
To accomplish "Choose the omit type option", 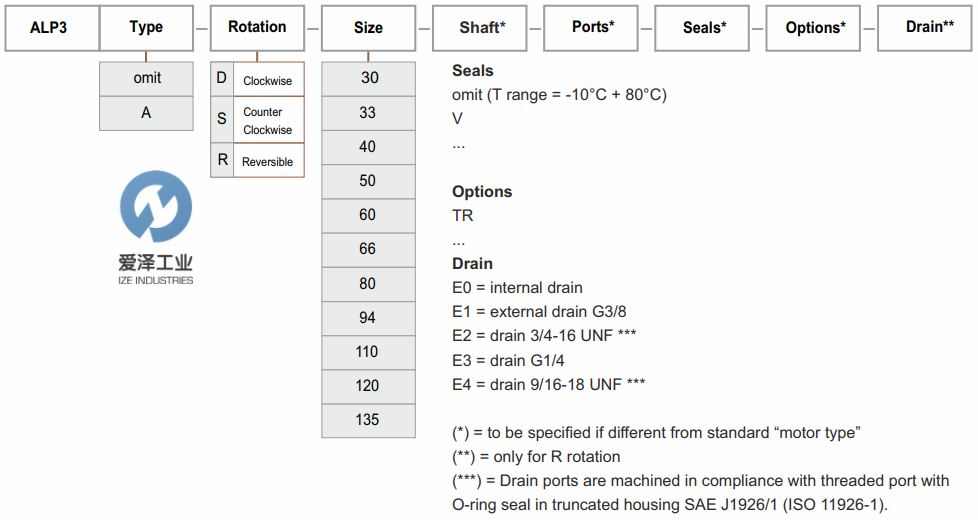I will (146, 78).
